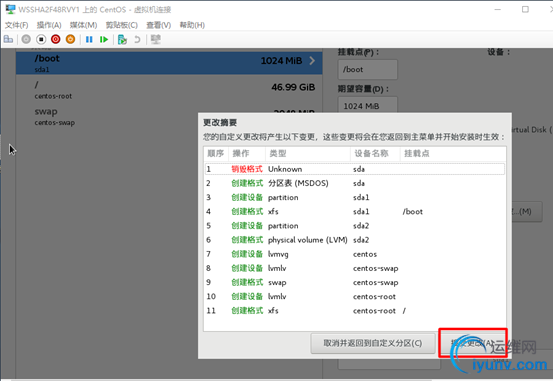Click the green Reset/Resume icon
This screenshot has width=553, height=381.
coord(104,40)
